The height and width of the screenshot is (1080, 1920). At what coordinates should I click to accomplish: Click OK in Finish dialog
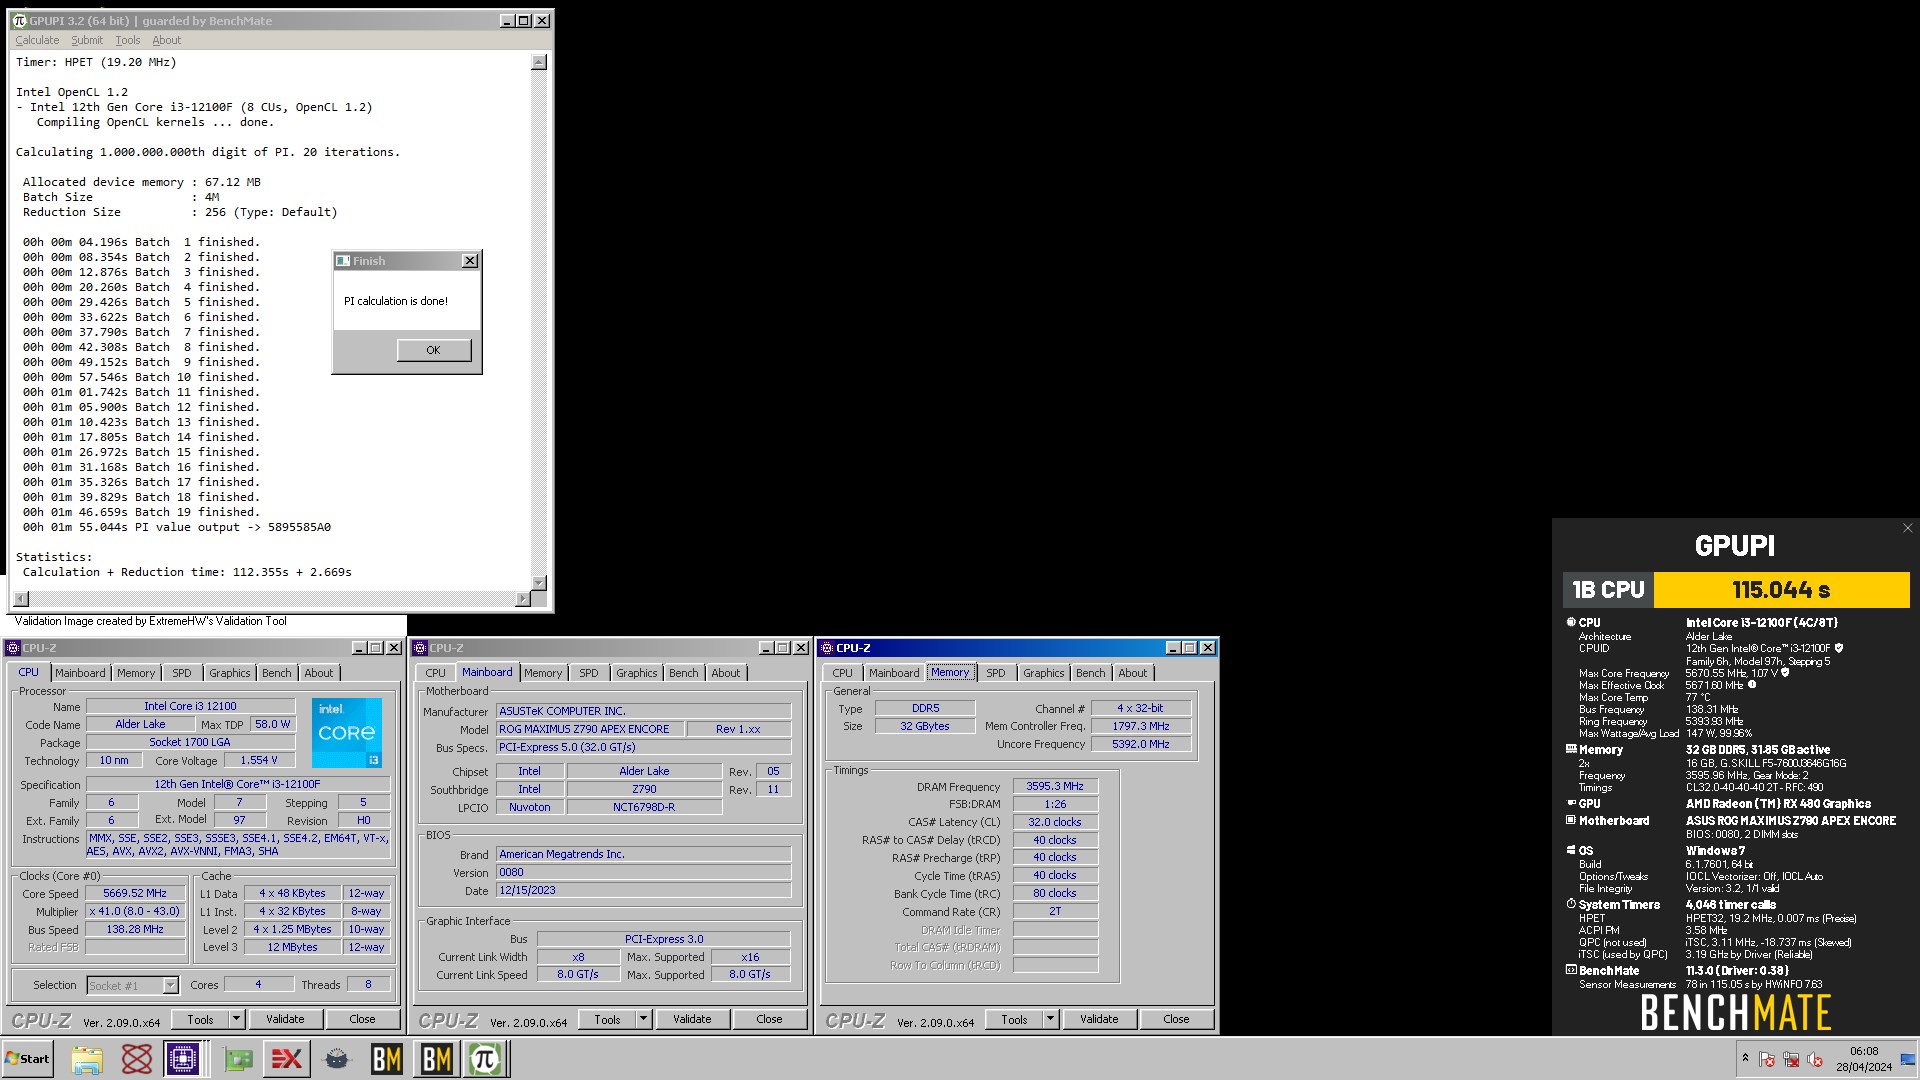[433, 350]
